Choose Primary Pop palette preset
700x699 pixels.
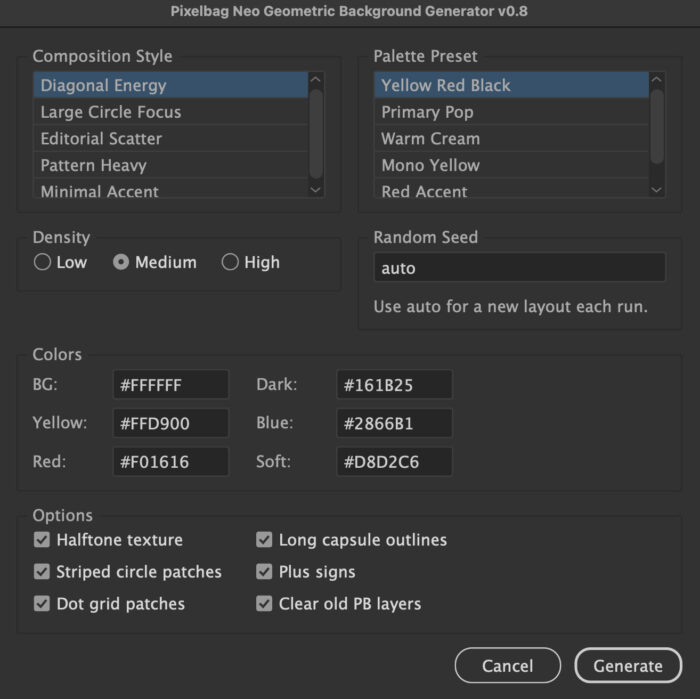(x=512, y=112)
